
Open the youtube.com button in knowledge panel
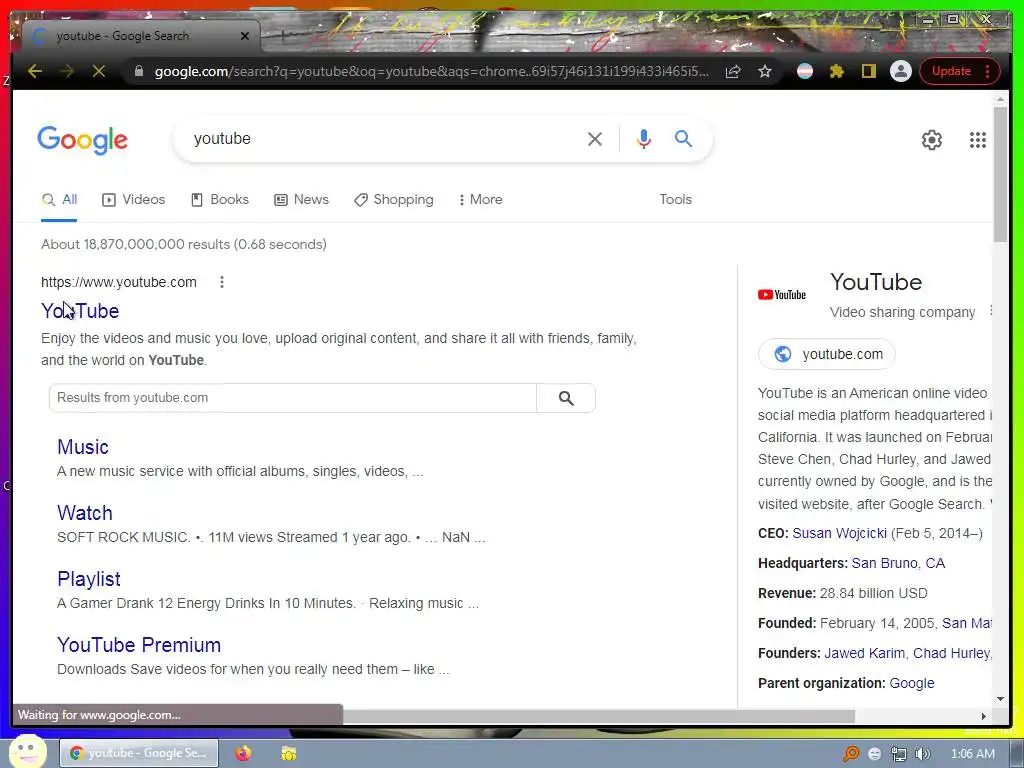[x=827, y=354]
